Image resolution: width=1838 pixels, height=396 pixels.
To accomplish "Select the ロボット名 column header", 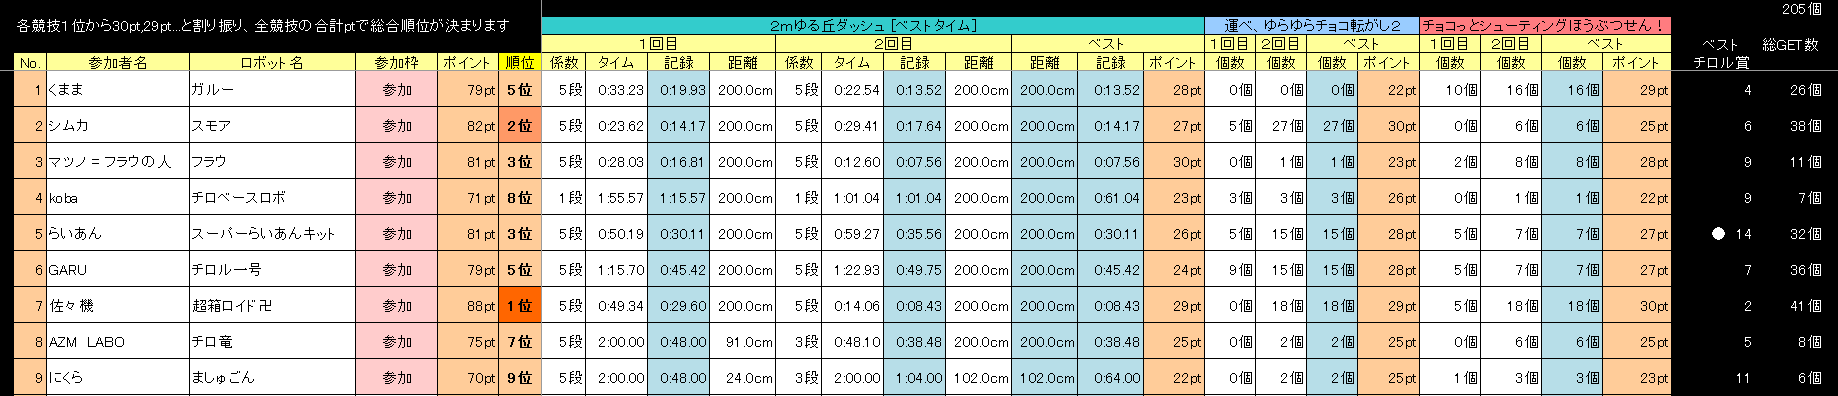I will tap(272, 62).
